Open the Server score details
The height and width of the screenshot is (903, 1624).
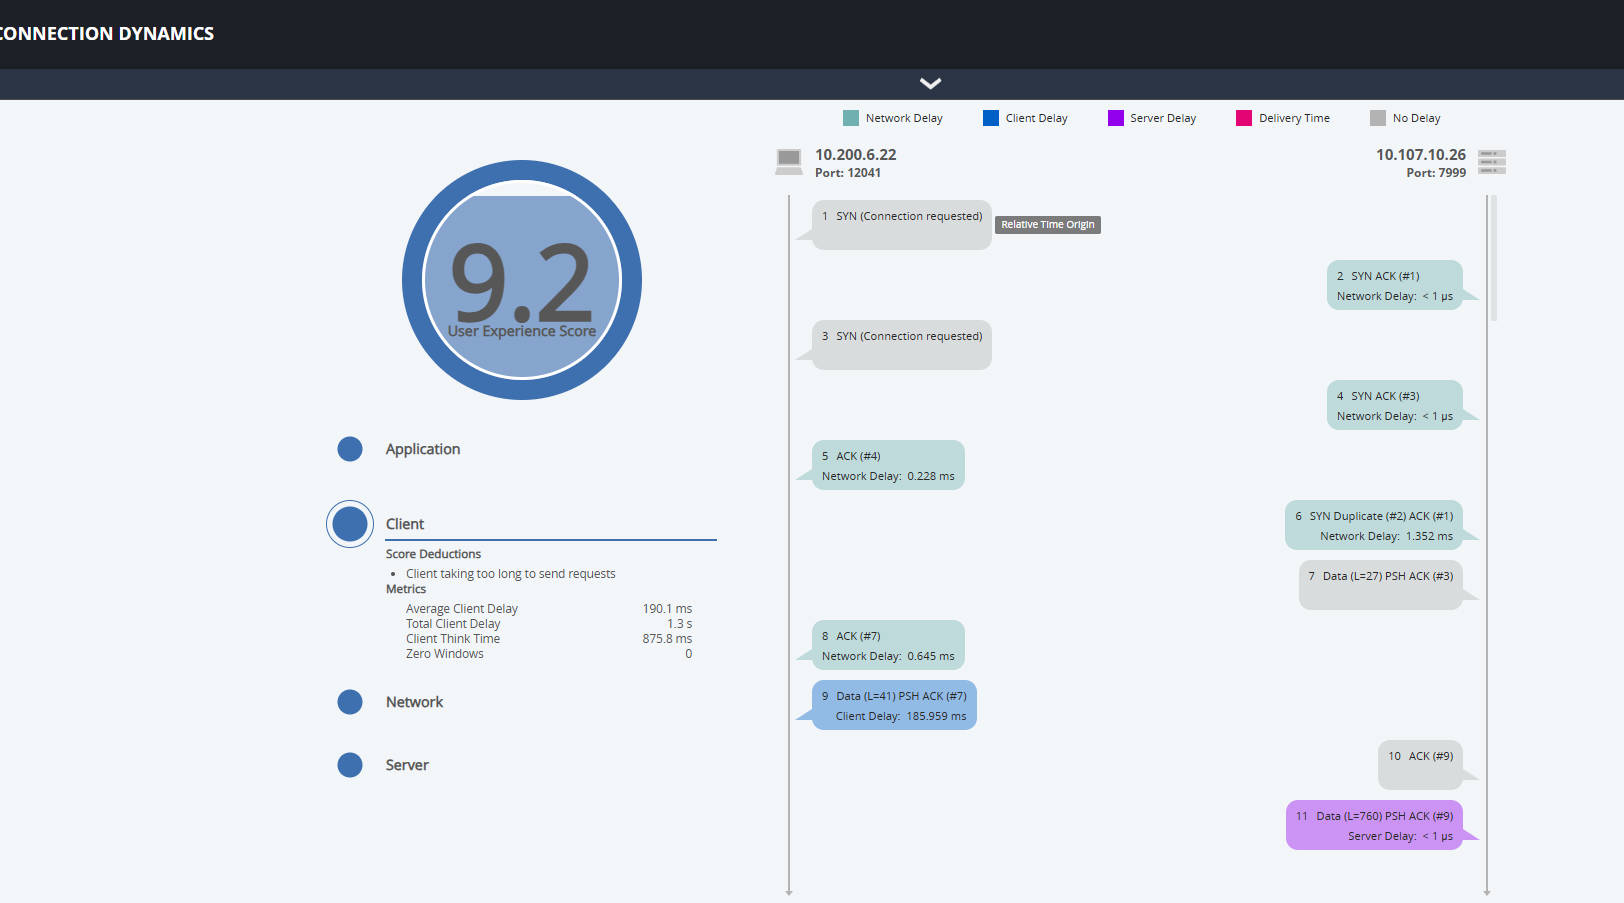(x=407, y=766)
